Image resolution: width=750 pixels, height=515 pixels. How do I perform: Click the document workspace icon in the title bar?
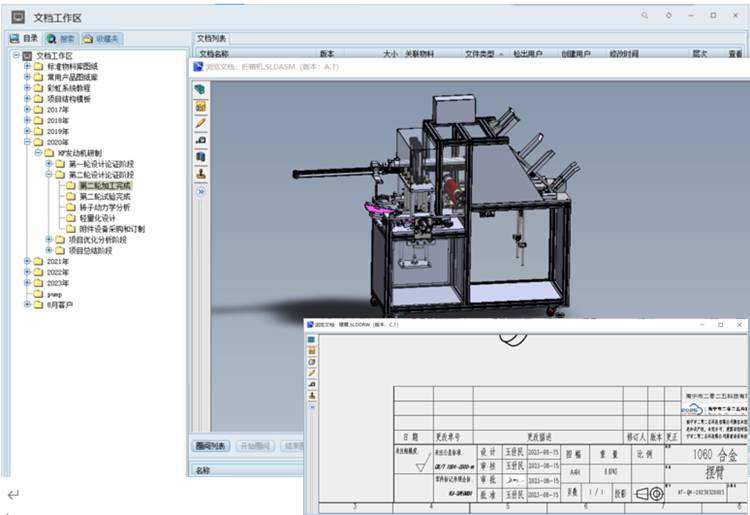point(18,17)
